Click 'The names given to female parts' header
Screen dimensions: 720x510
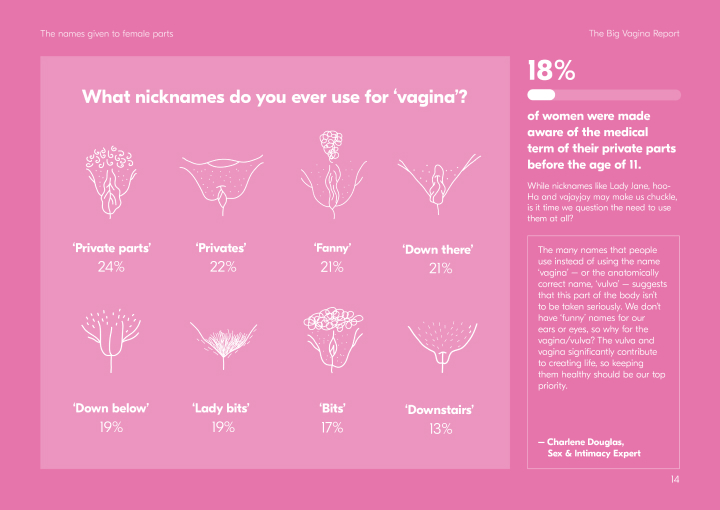point(107,34)
